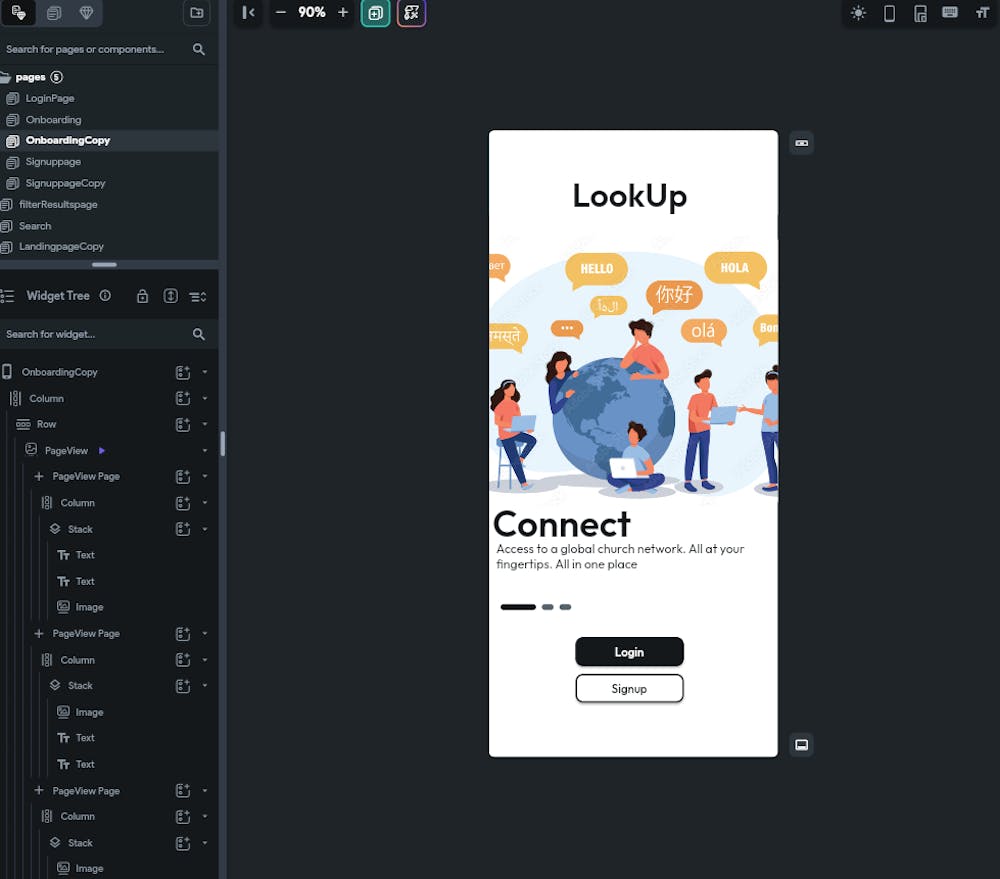Toggle the on-screen keyboard preview
Viewport: 1000px width, 879px height.
point(950,13)
